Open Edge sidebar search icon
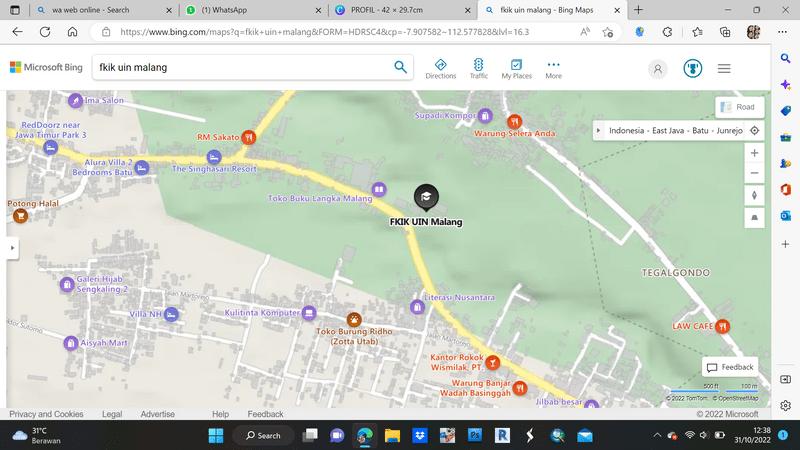Viewport: 800px width, 450px height. (x=786, y=58)
